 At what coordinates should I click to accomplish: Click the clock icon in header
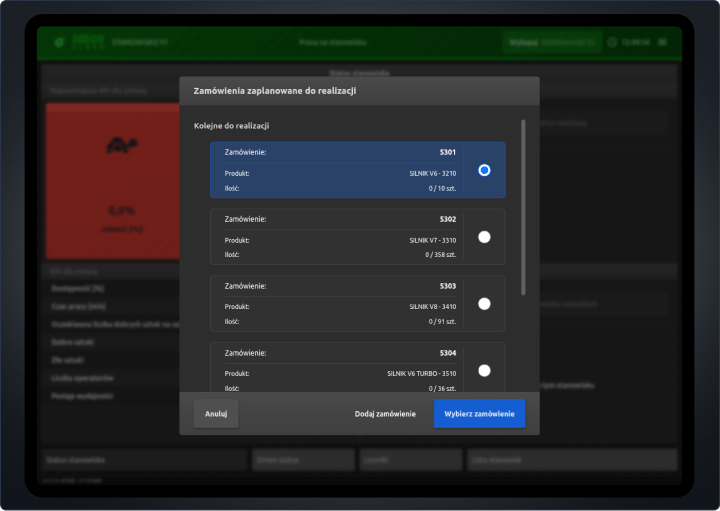[613, 43]
